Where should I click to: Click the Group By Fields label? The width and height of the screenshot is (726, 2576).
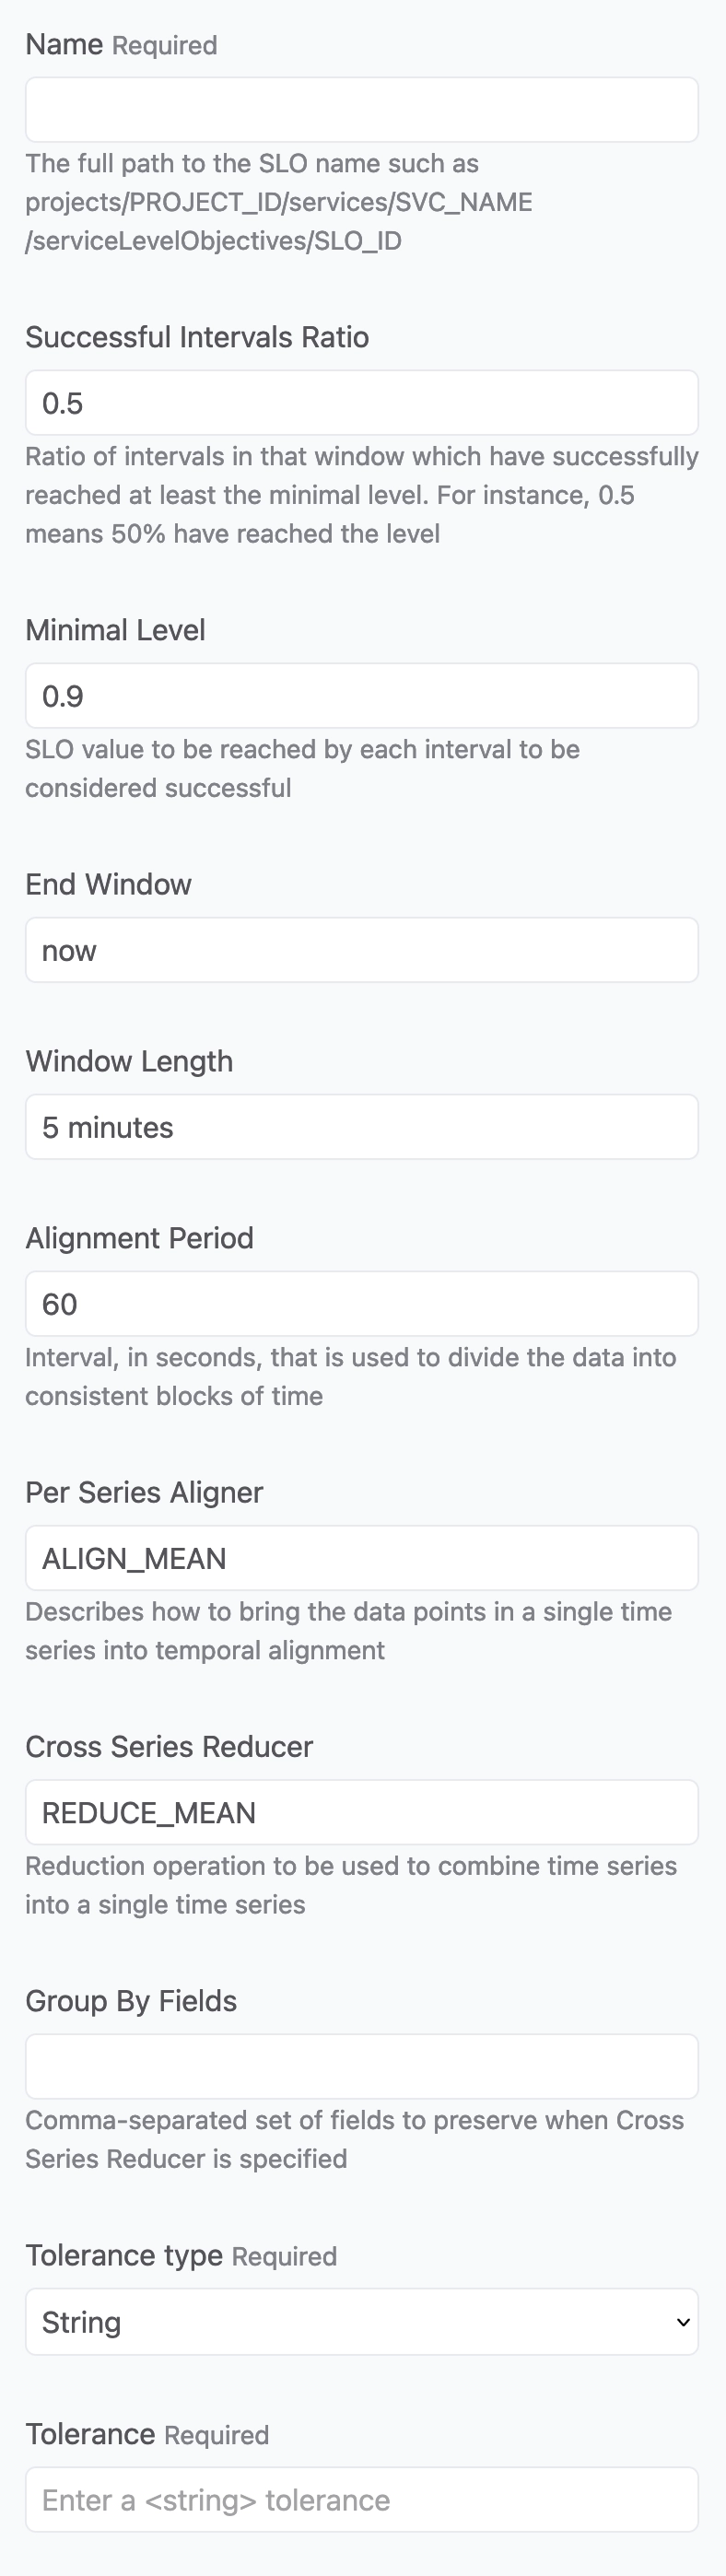[x=131, y=2000]
